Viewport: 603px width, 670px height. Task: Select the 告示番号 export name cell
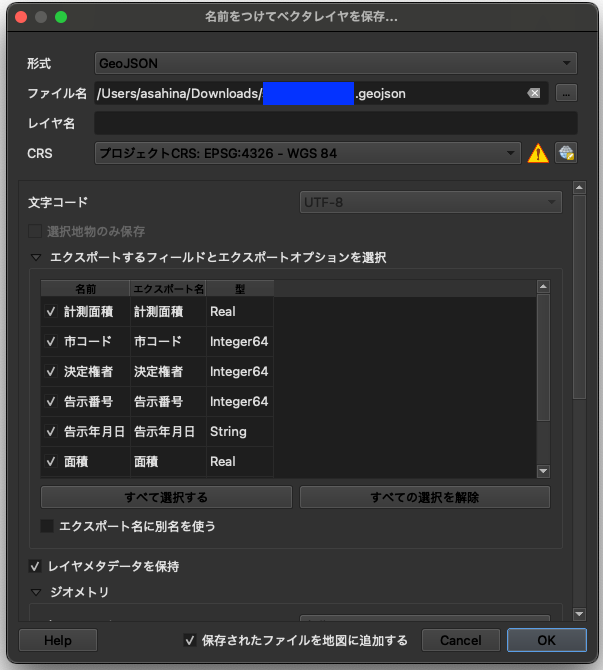[168, 401]
